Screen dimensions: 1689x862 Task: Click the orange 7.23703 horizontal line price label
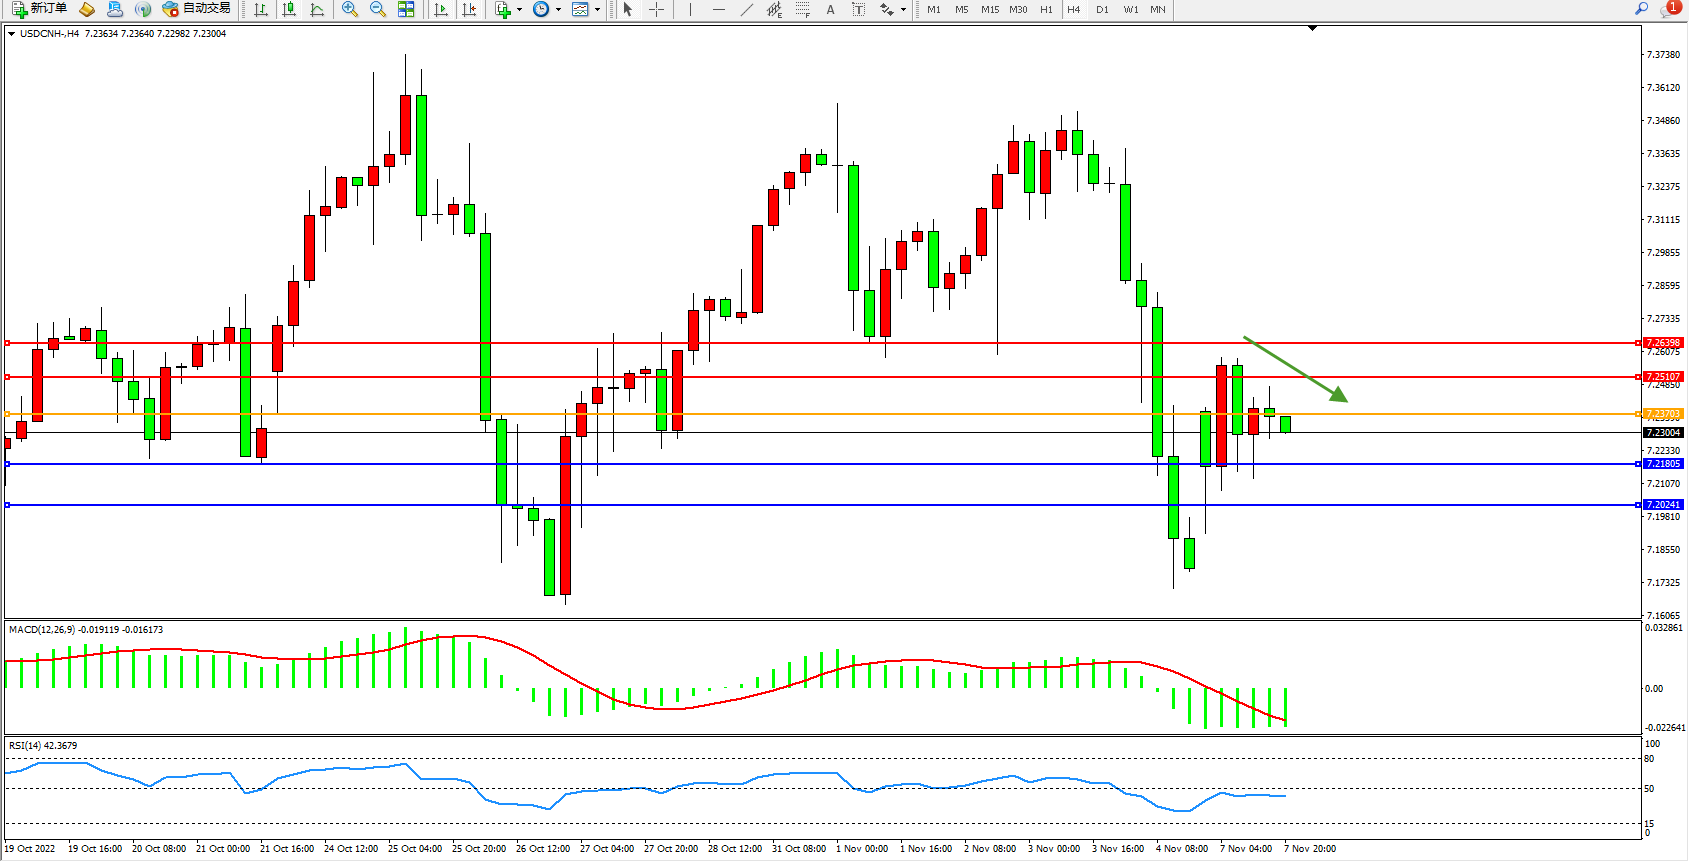(1663, 414)
